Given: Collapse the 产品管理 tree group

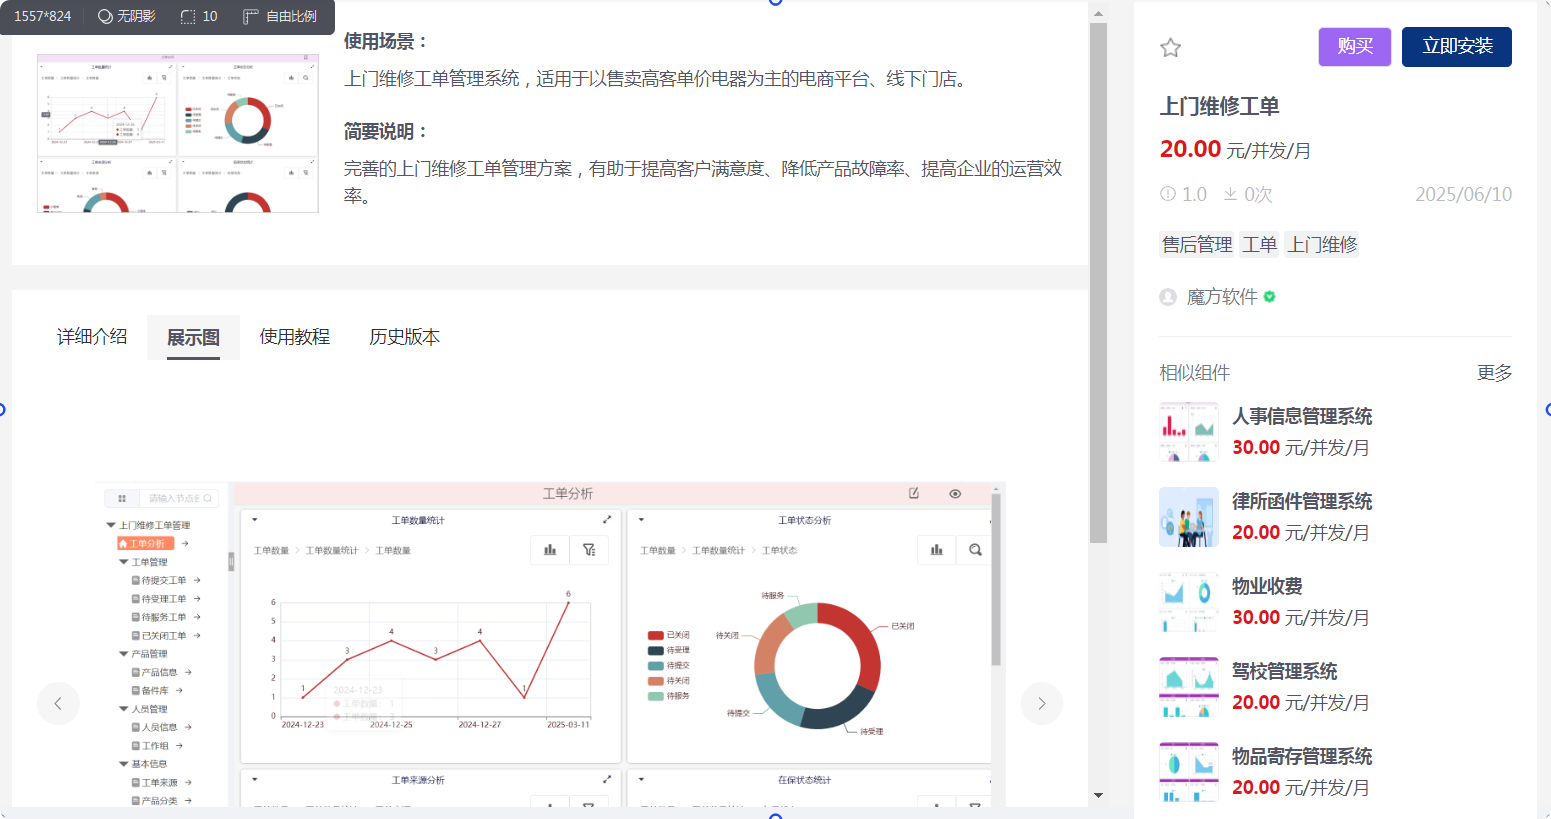Looking at the screenshot, I should [x=124, y=653].
